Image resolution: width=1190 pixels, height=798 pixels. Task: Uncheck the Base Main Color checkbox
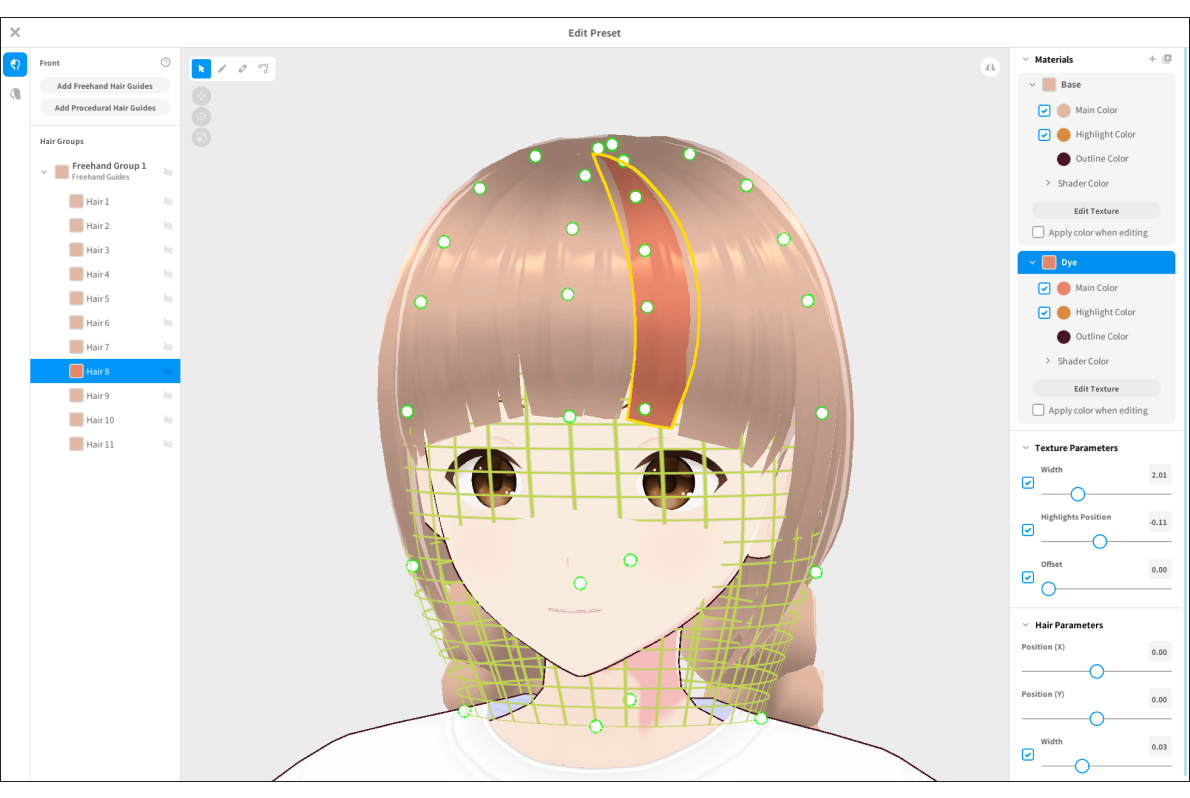coord(1044,111)
